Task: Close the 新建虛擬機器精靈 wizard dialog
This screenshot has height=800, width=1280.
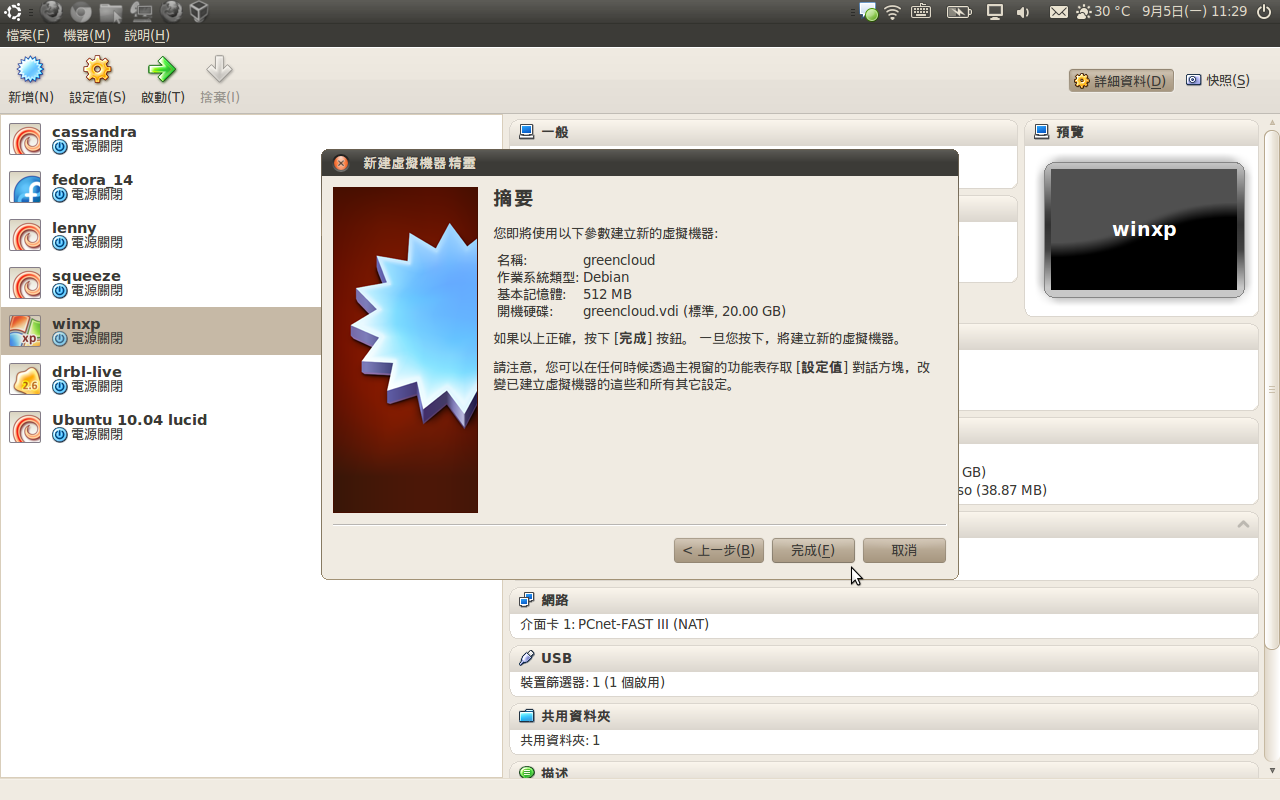Action: click(341, 163)
